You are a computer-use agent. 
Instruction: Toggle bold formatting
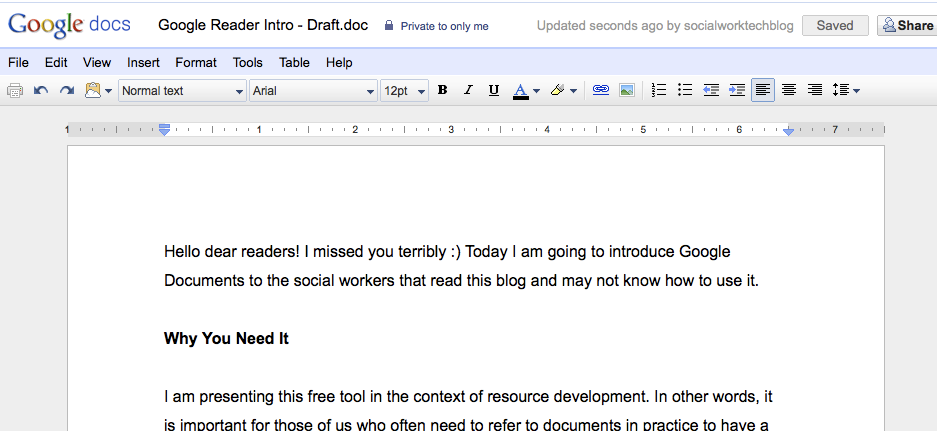pyautogui.click(x=442, y=90)
